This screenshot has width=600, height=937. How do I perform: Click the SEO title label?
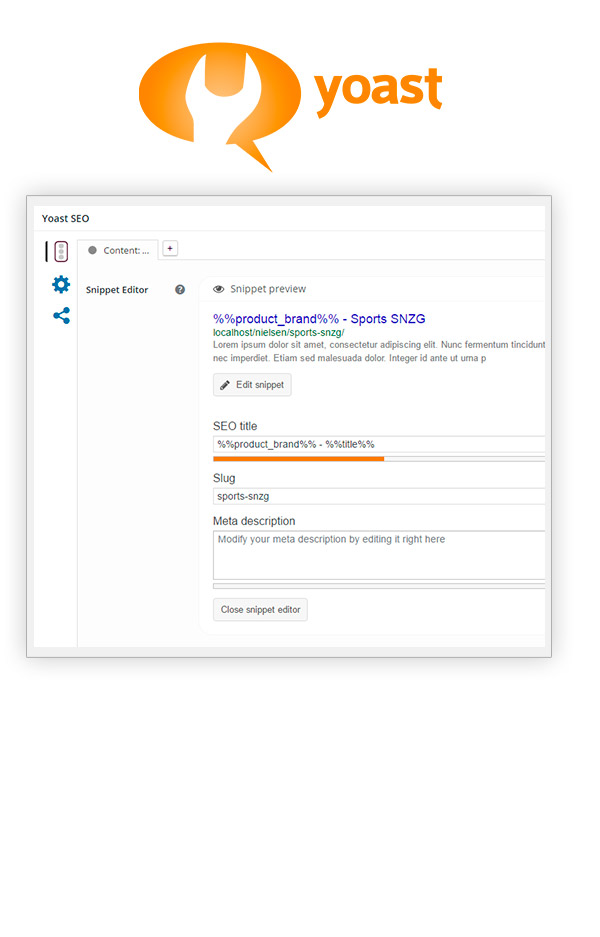pyautogui.click(x=235, y=426)
